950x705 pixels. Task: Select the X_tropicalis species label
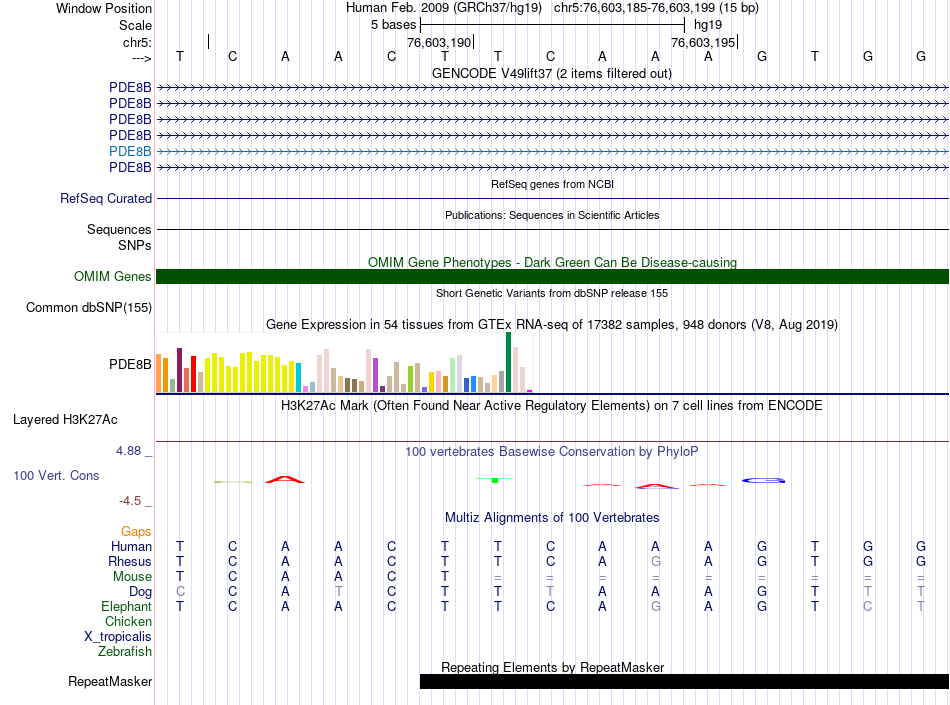[x=118, y=636]
